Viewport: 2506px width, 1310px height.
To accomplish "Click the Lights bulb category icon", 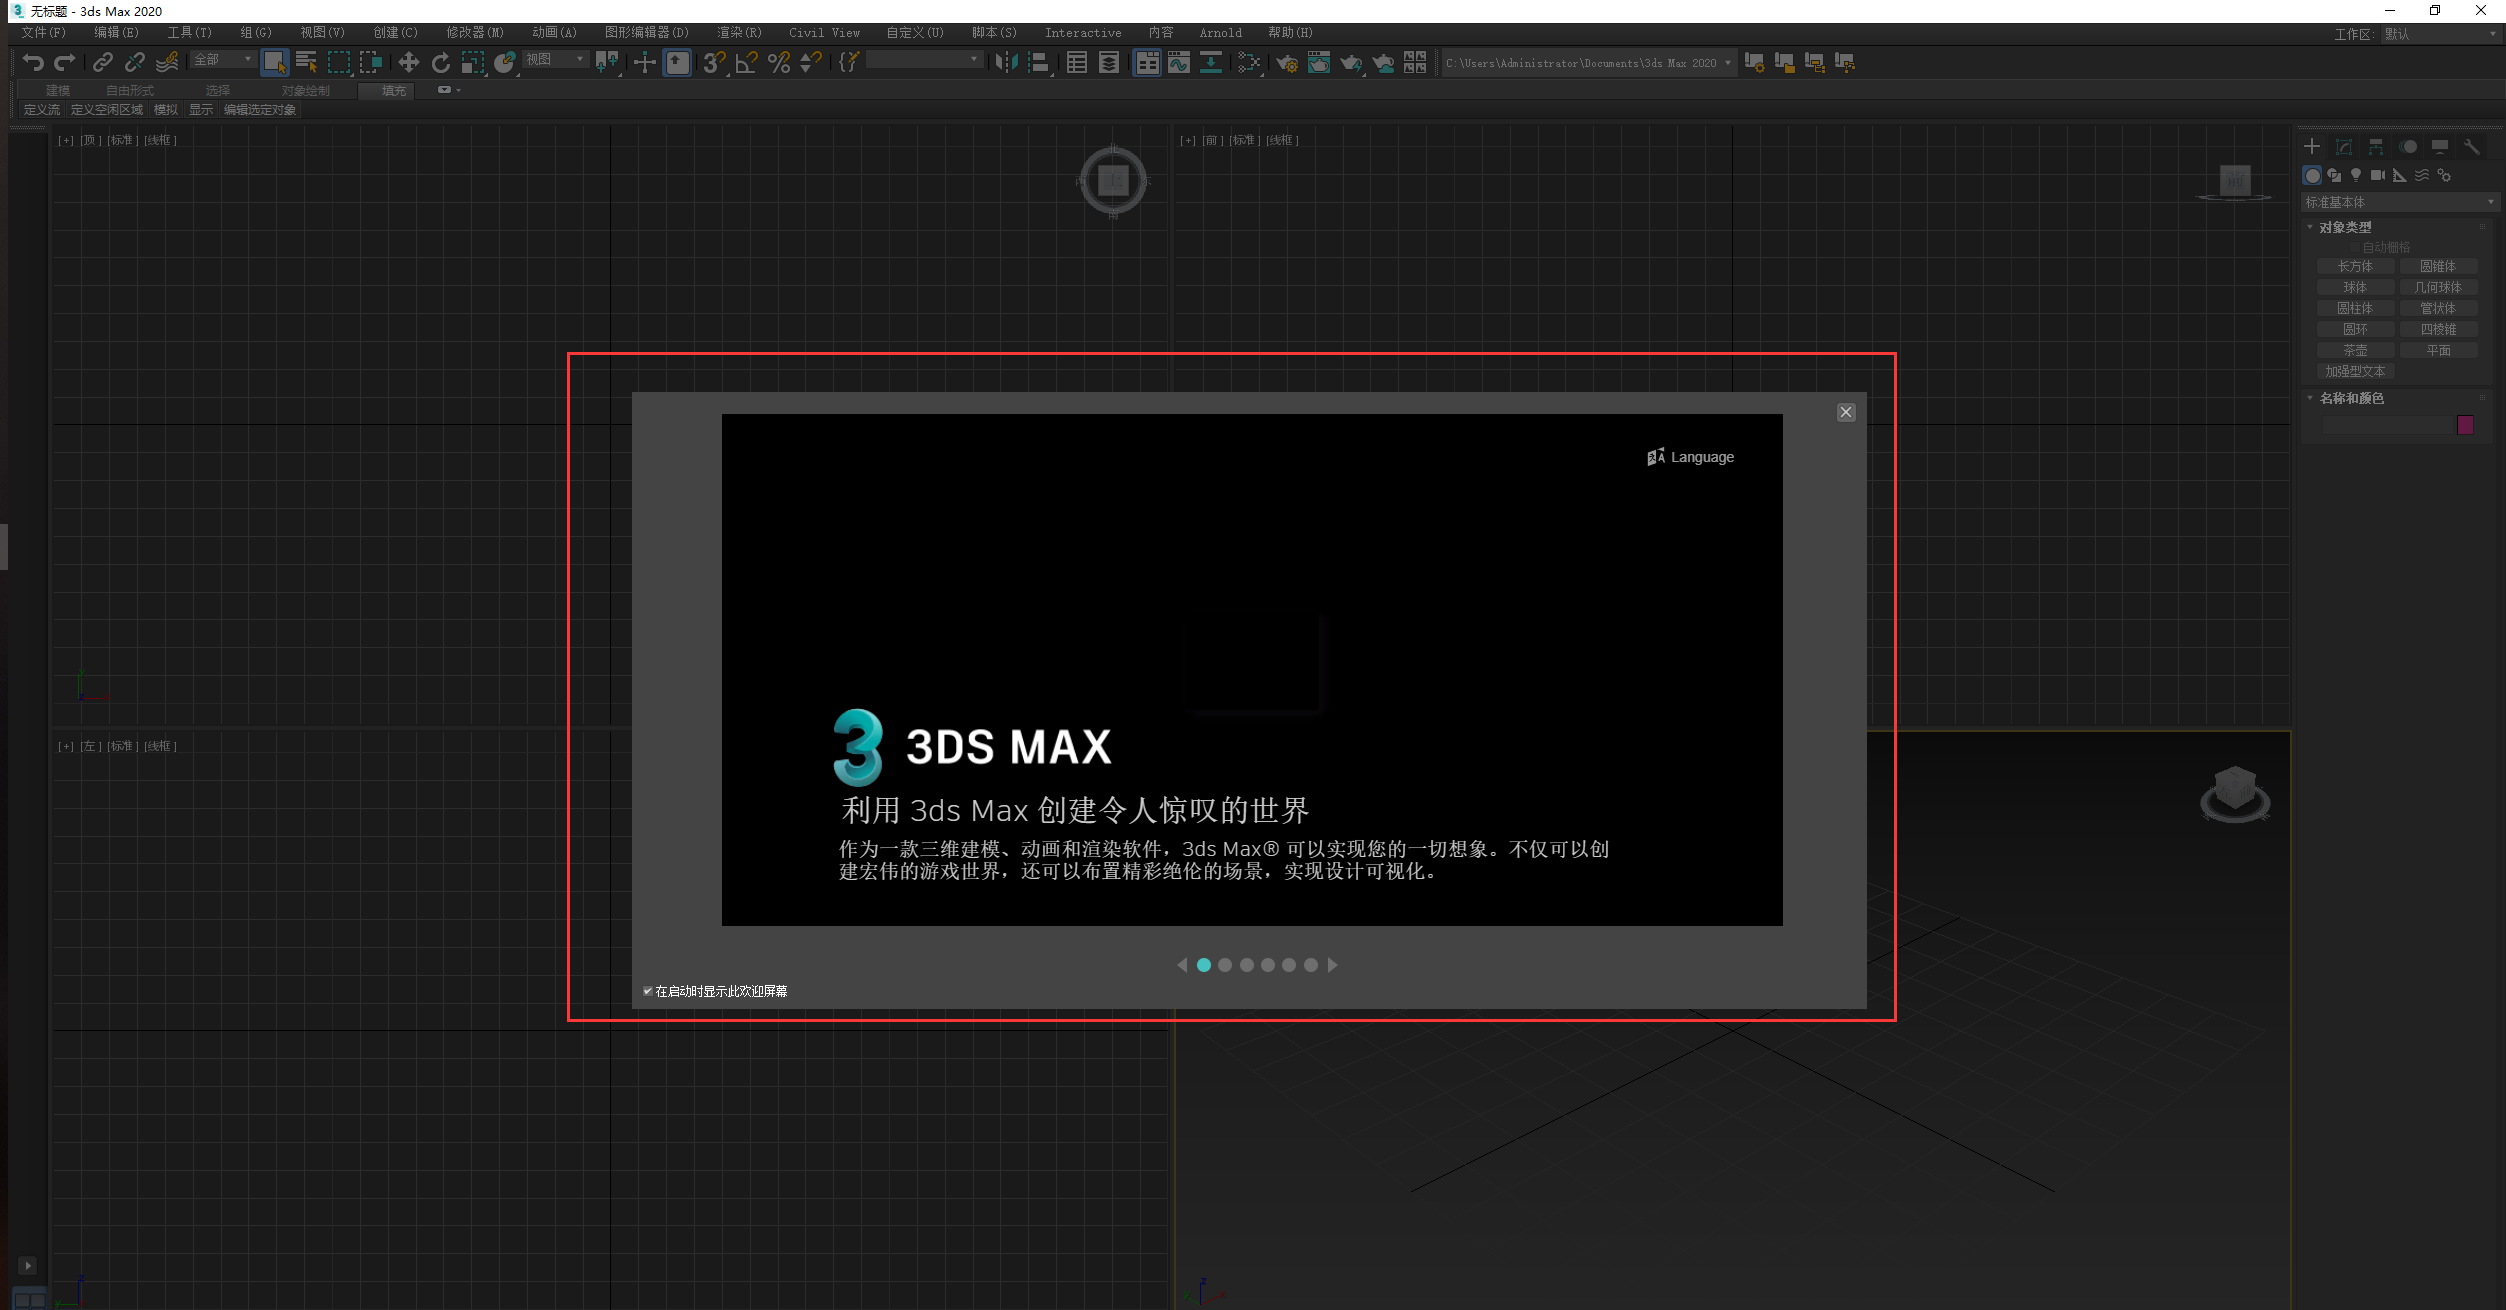I will point(2356,175).
